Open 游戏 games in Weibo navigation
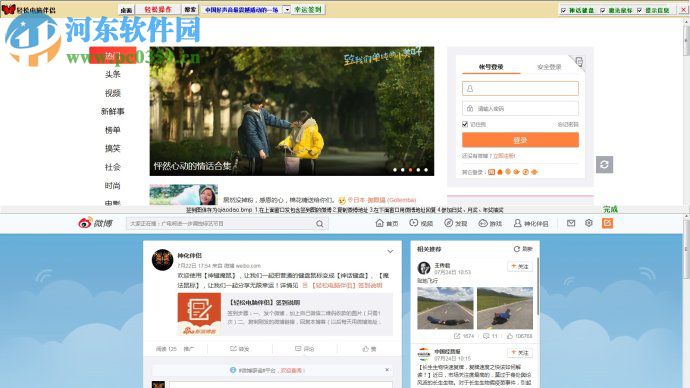690x388 pixels. (x=490, y=223)
